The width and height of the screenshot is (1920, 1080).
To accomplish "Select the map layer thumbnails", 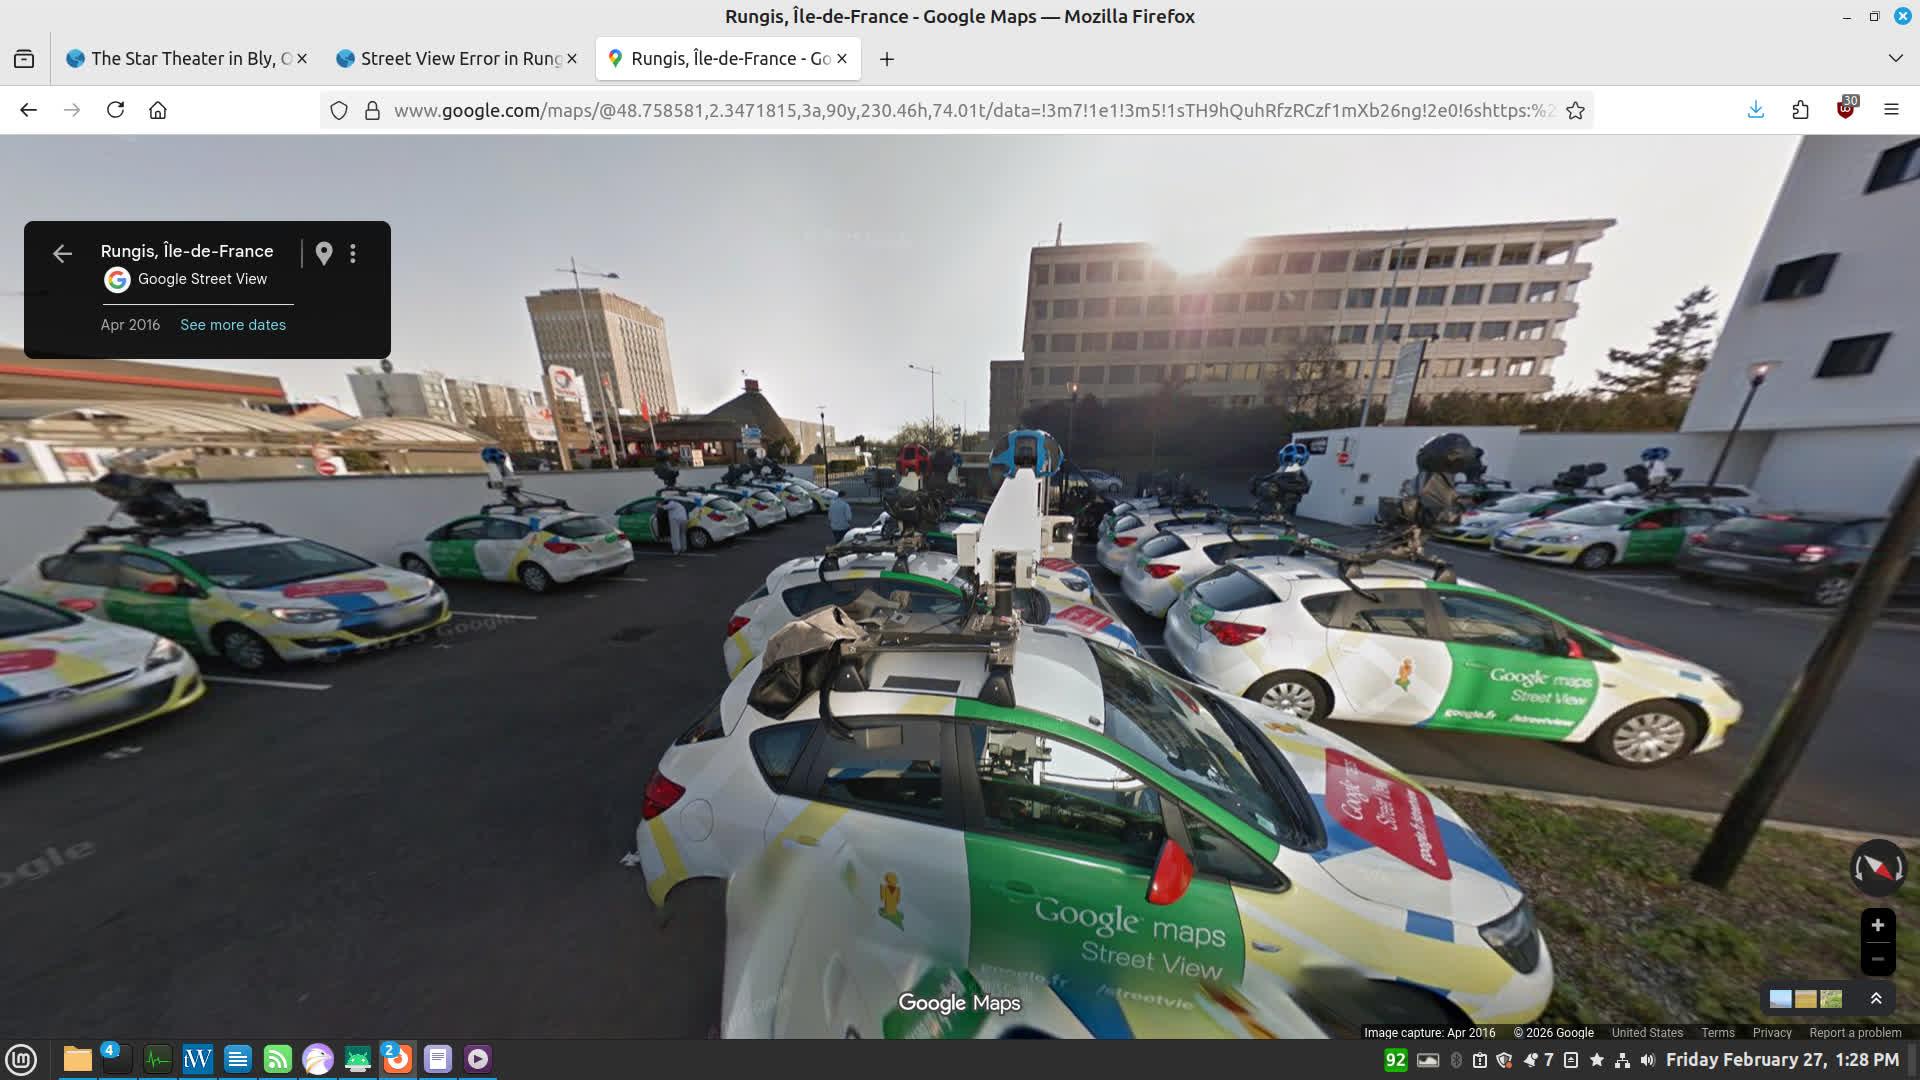I will (1805, 999).
